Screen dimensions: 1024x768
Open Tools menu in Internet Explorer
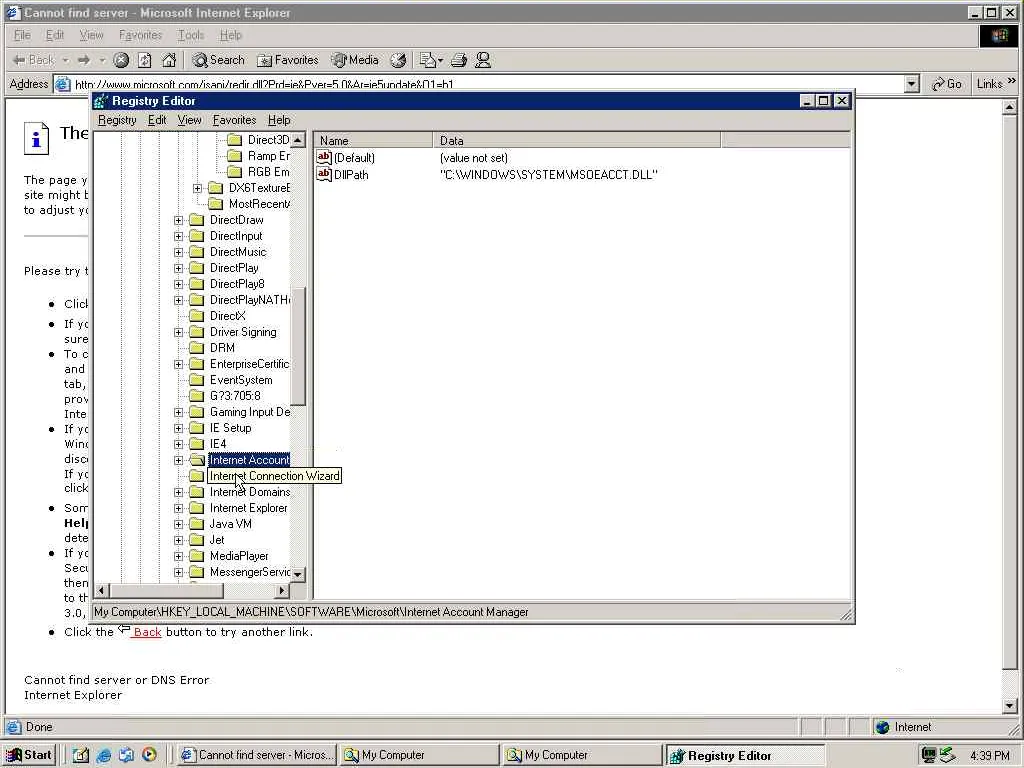click(191, 35)
